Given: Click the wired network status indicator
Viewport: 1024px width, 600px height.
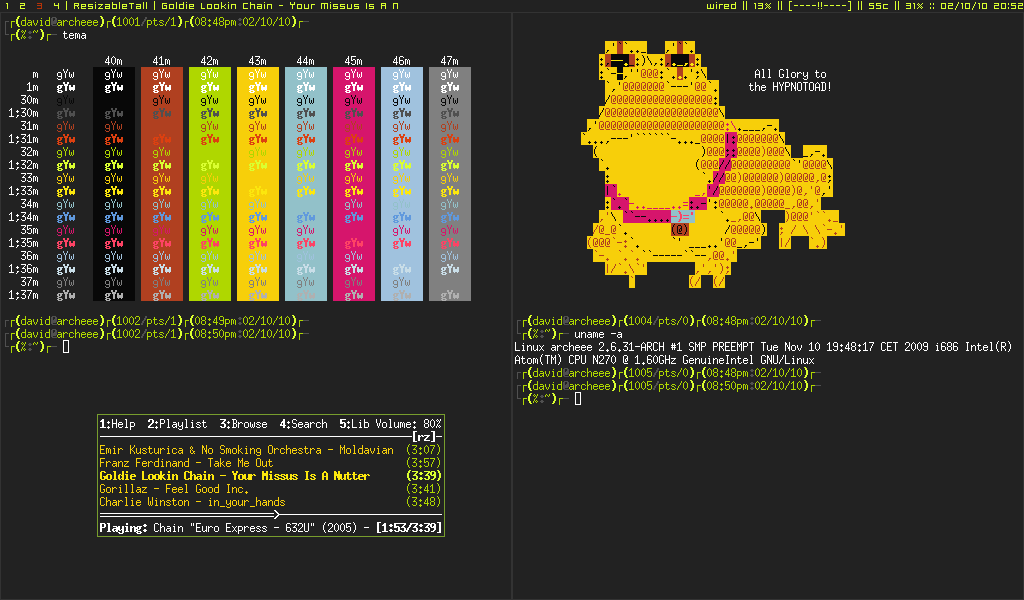Looking at the screenshot, I should coord(721,6).
